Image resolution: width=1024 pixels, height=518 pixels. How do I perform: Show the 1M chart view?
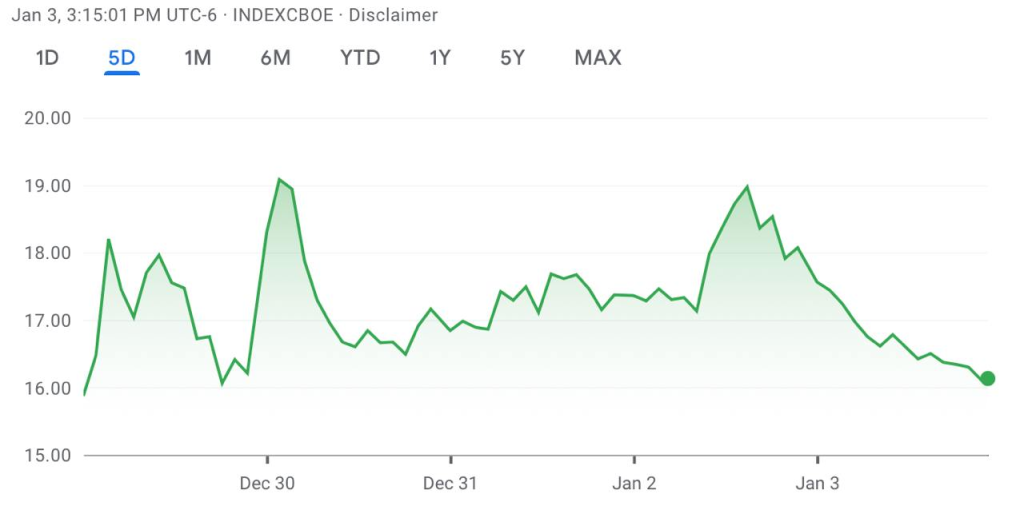coord(197,58)
